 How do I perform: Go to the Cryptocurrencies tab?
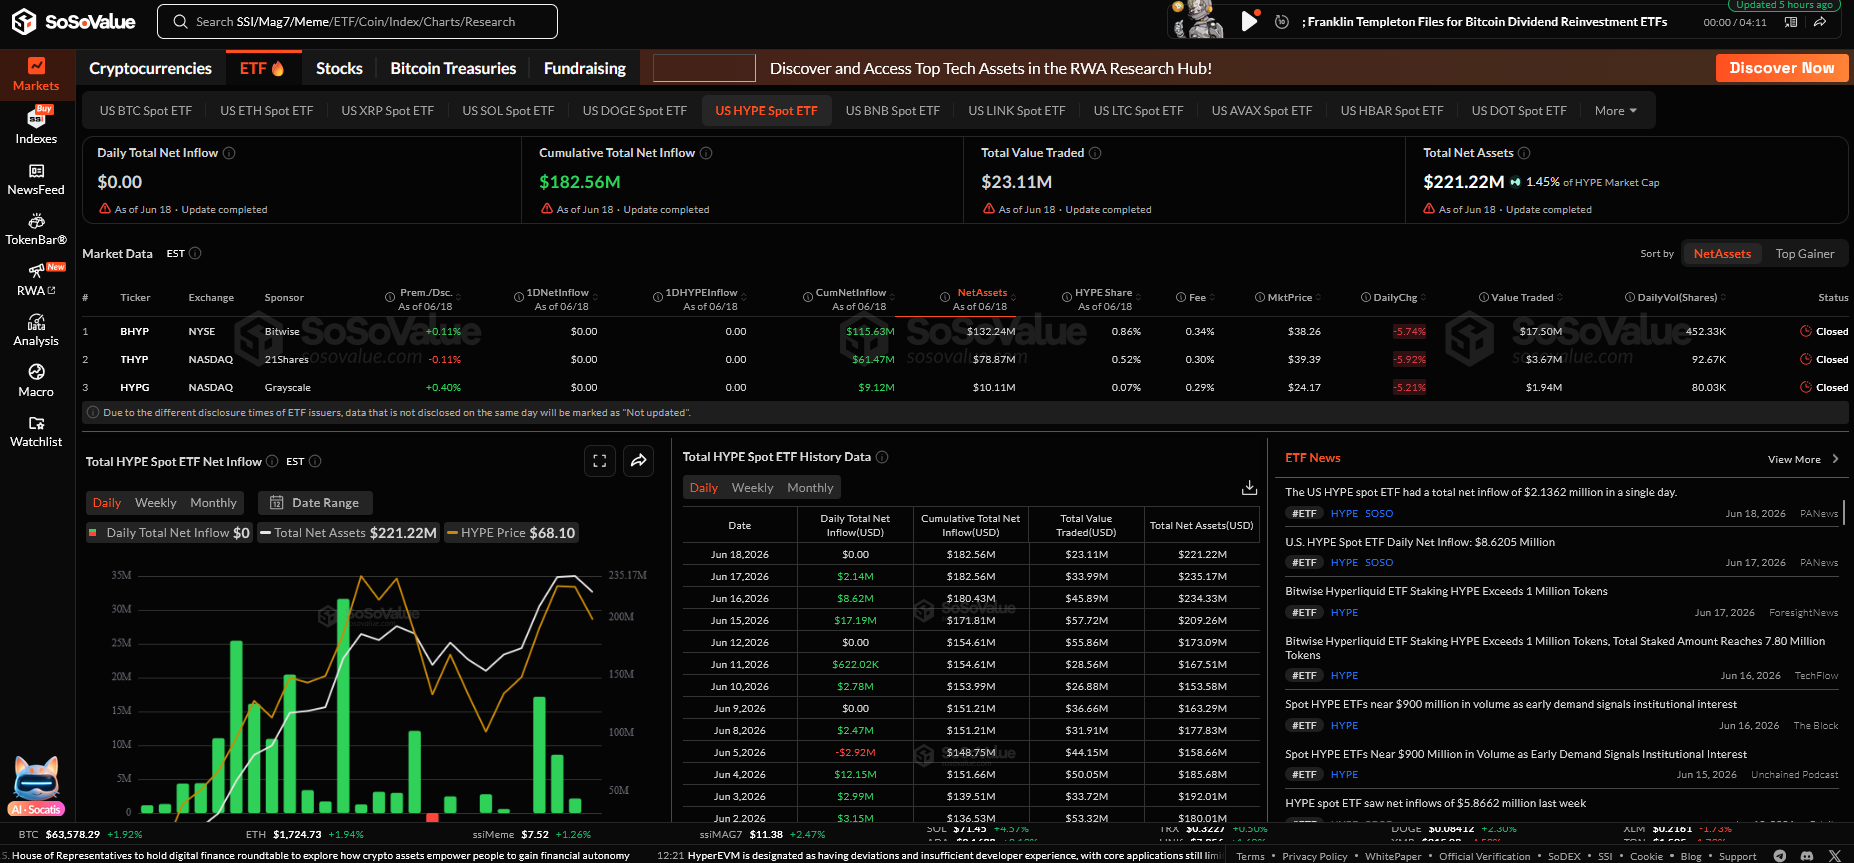(x=150, y=68)
